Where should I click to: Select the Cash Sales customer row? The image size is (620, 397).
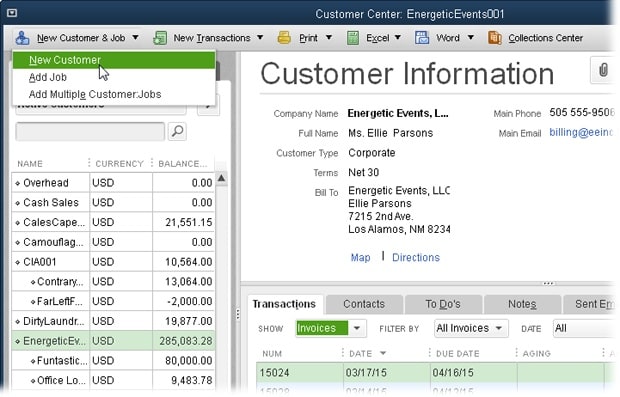click(113, 202)
